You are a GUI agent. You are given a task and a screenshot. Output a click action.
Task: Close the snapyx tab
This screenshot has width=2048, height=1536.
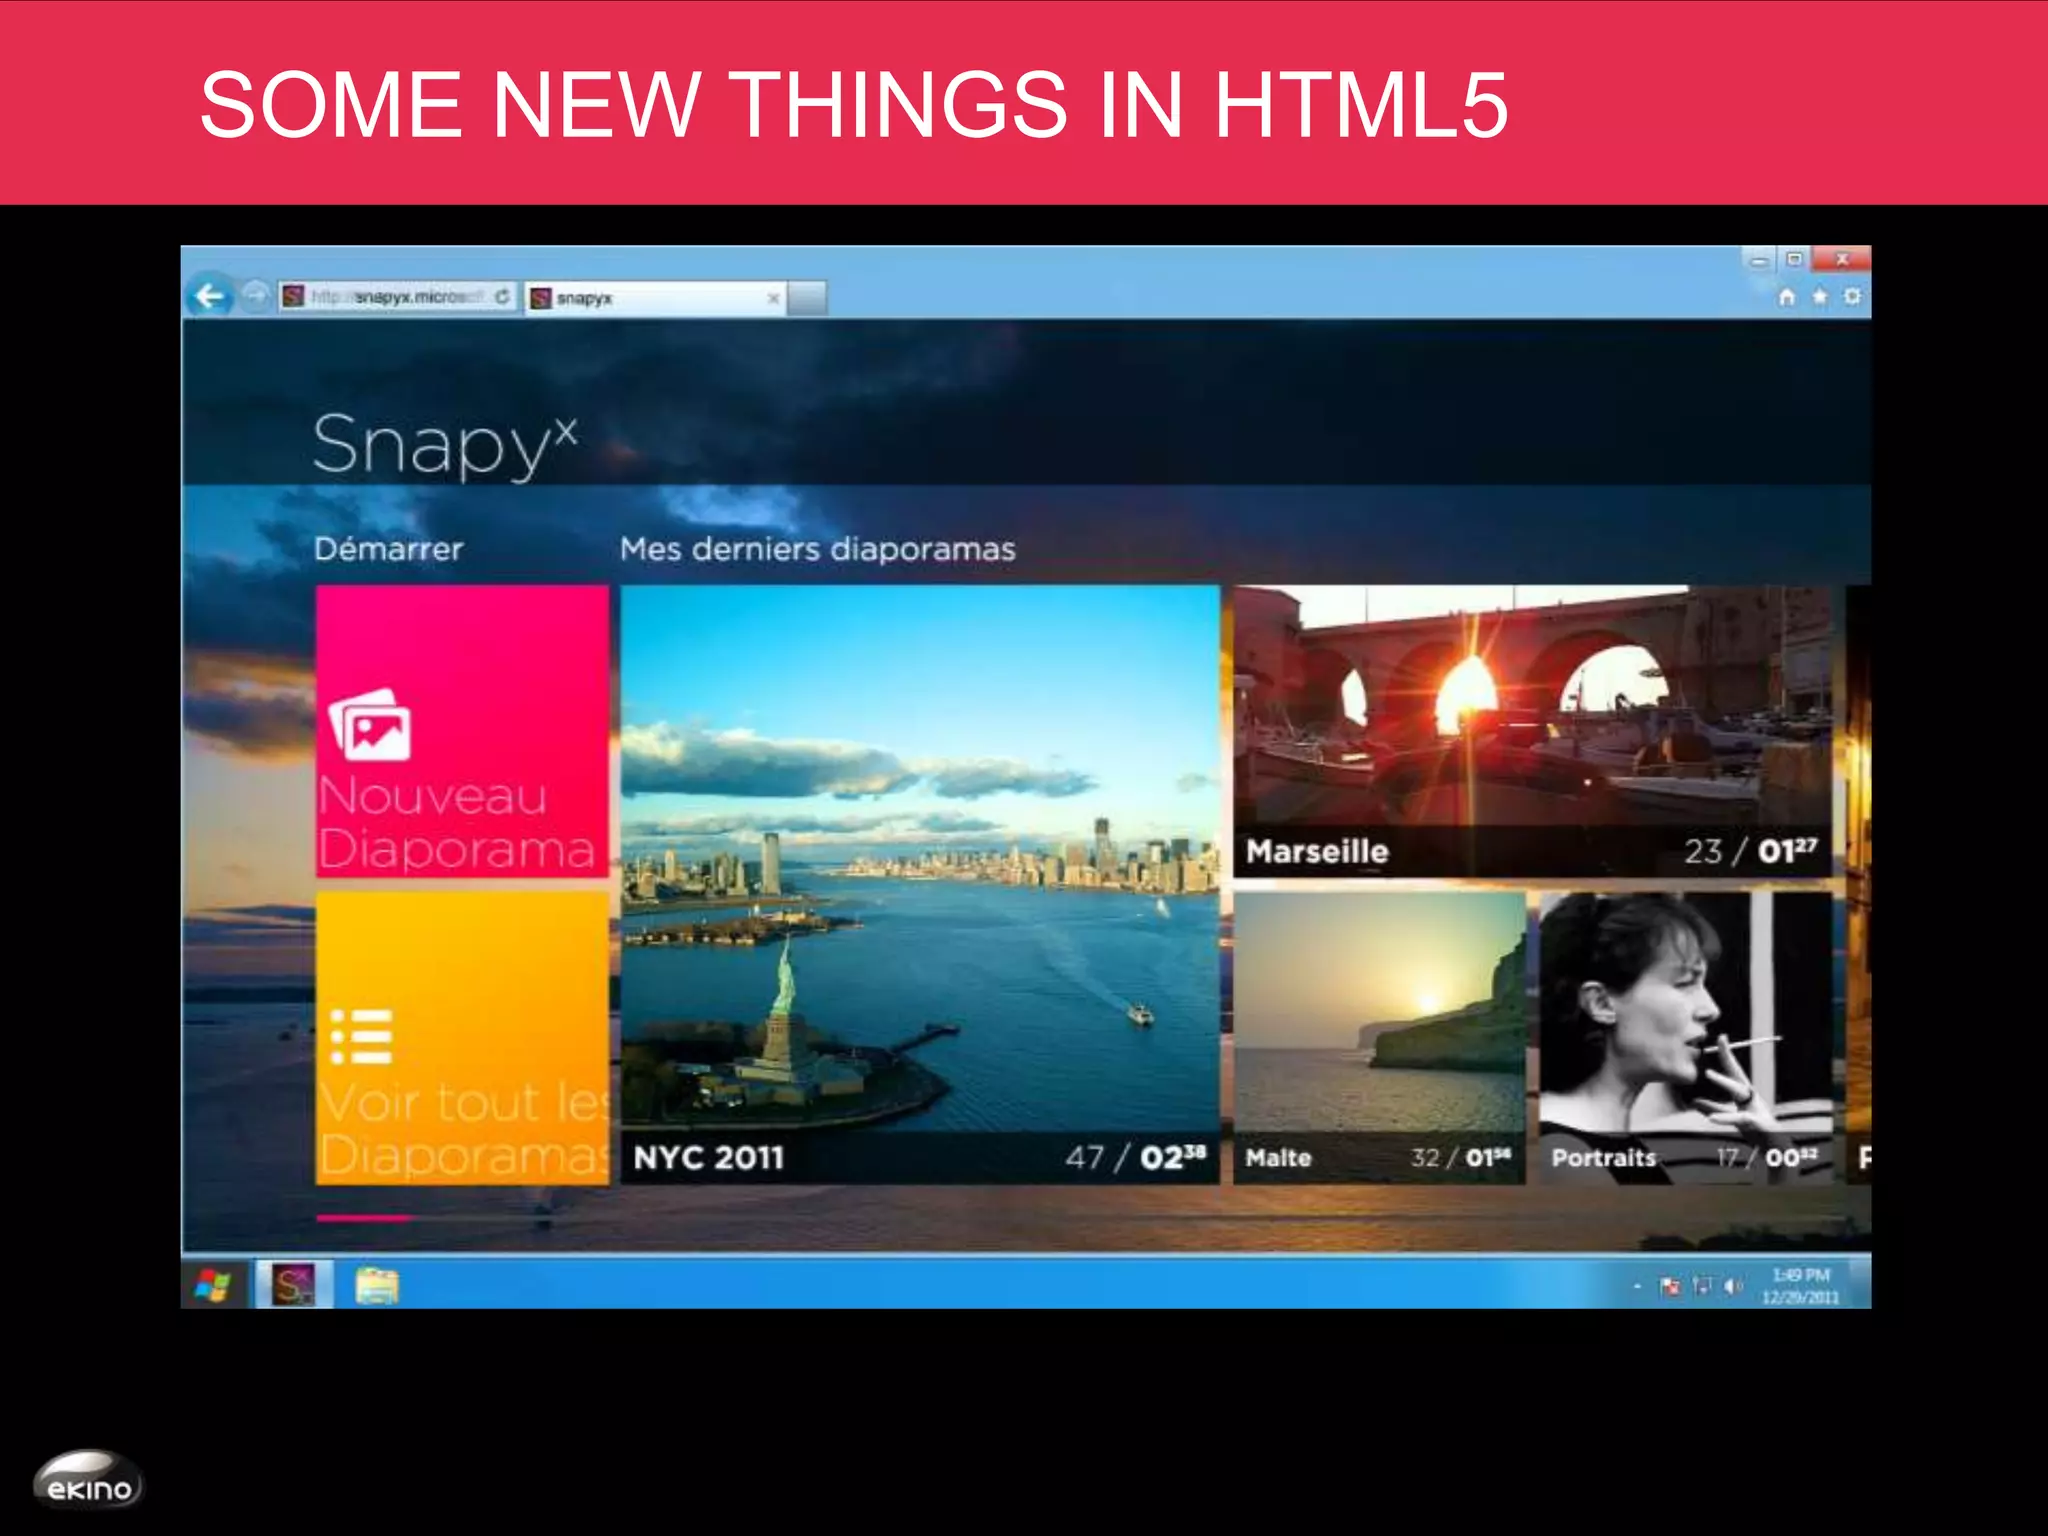coord(773,298)
